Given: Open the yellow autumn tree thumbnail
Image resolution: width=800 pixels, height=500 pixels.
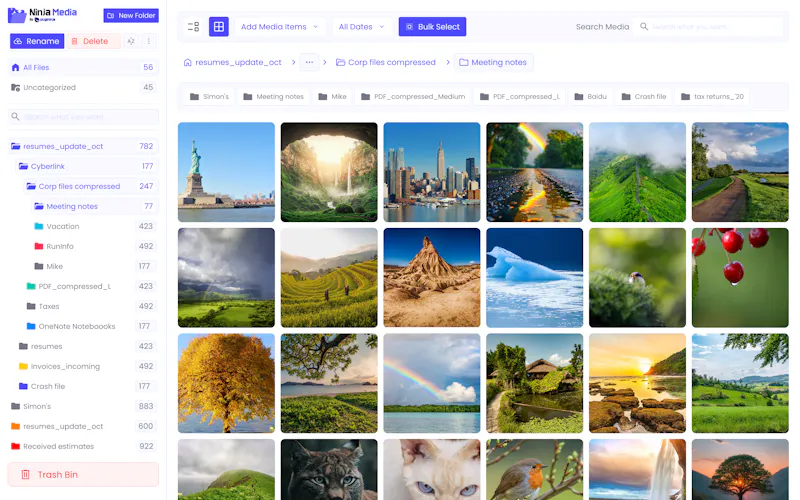Looking at the screenshot, I should (x=226, y=383).
